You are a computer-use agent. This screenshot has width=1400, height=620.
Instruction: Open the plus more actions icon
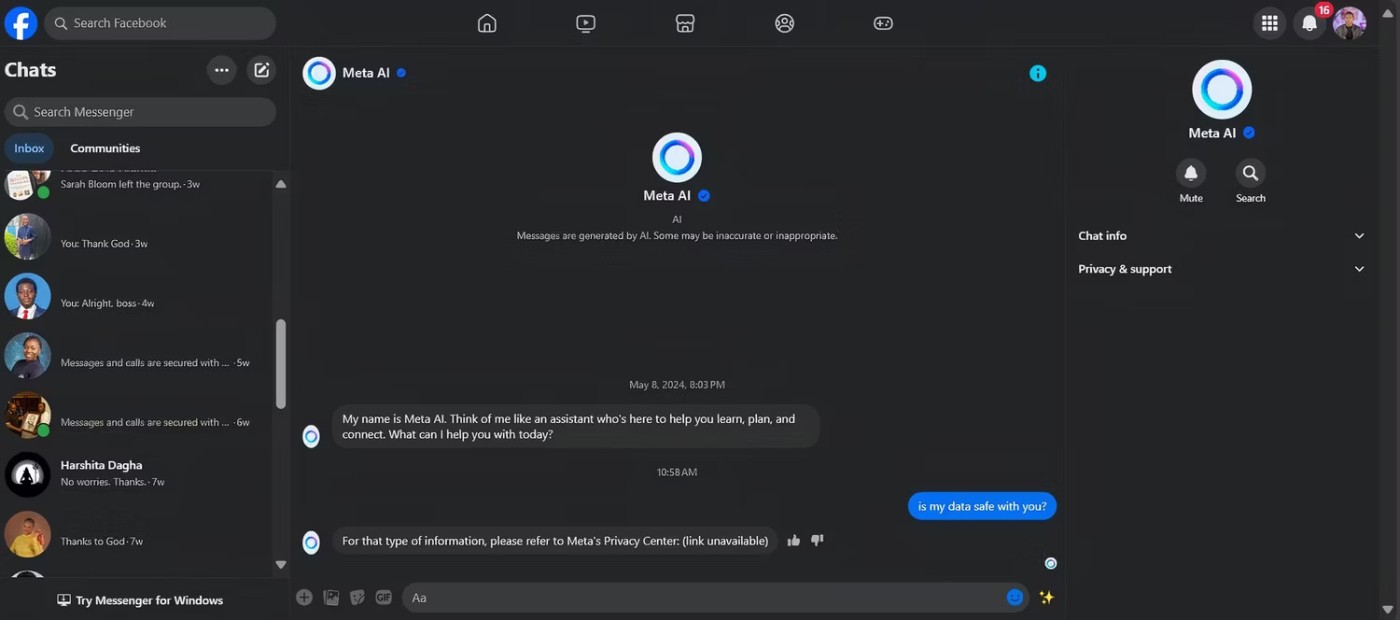coord(304,598)
